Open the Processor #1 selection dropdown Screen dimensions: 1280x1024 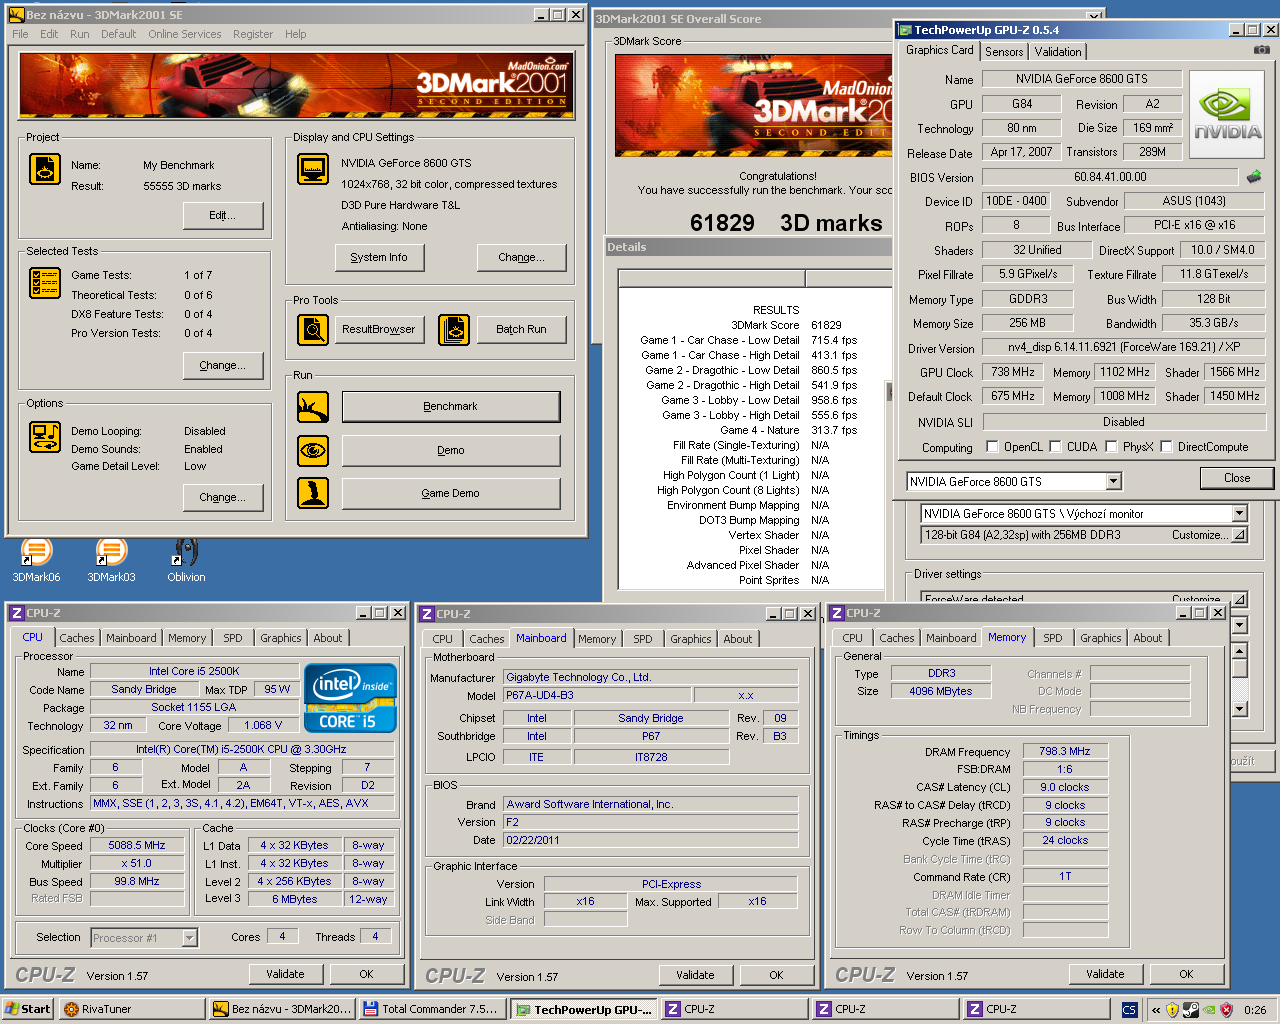pyautogui.click(x=189, y=938)
